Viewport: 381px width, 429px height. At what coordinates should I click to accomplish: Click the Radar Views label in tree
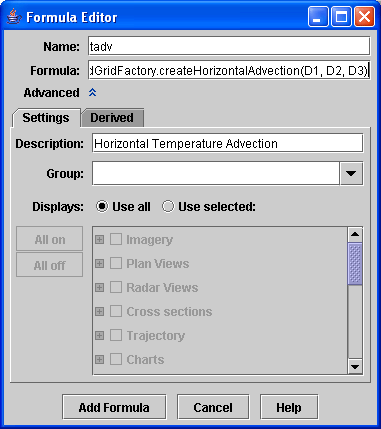pos(162,288)
